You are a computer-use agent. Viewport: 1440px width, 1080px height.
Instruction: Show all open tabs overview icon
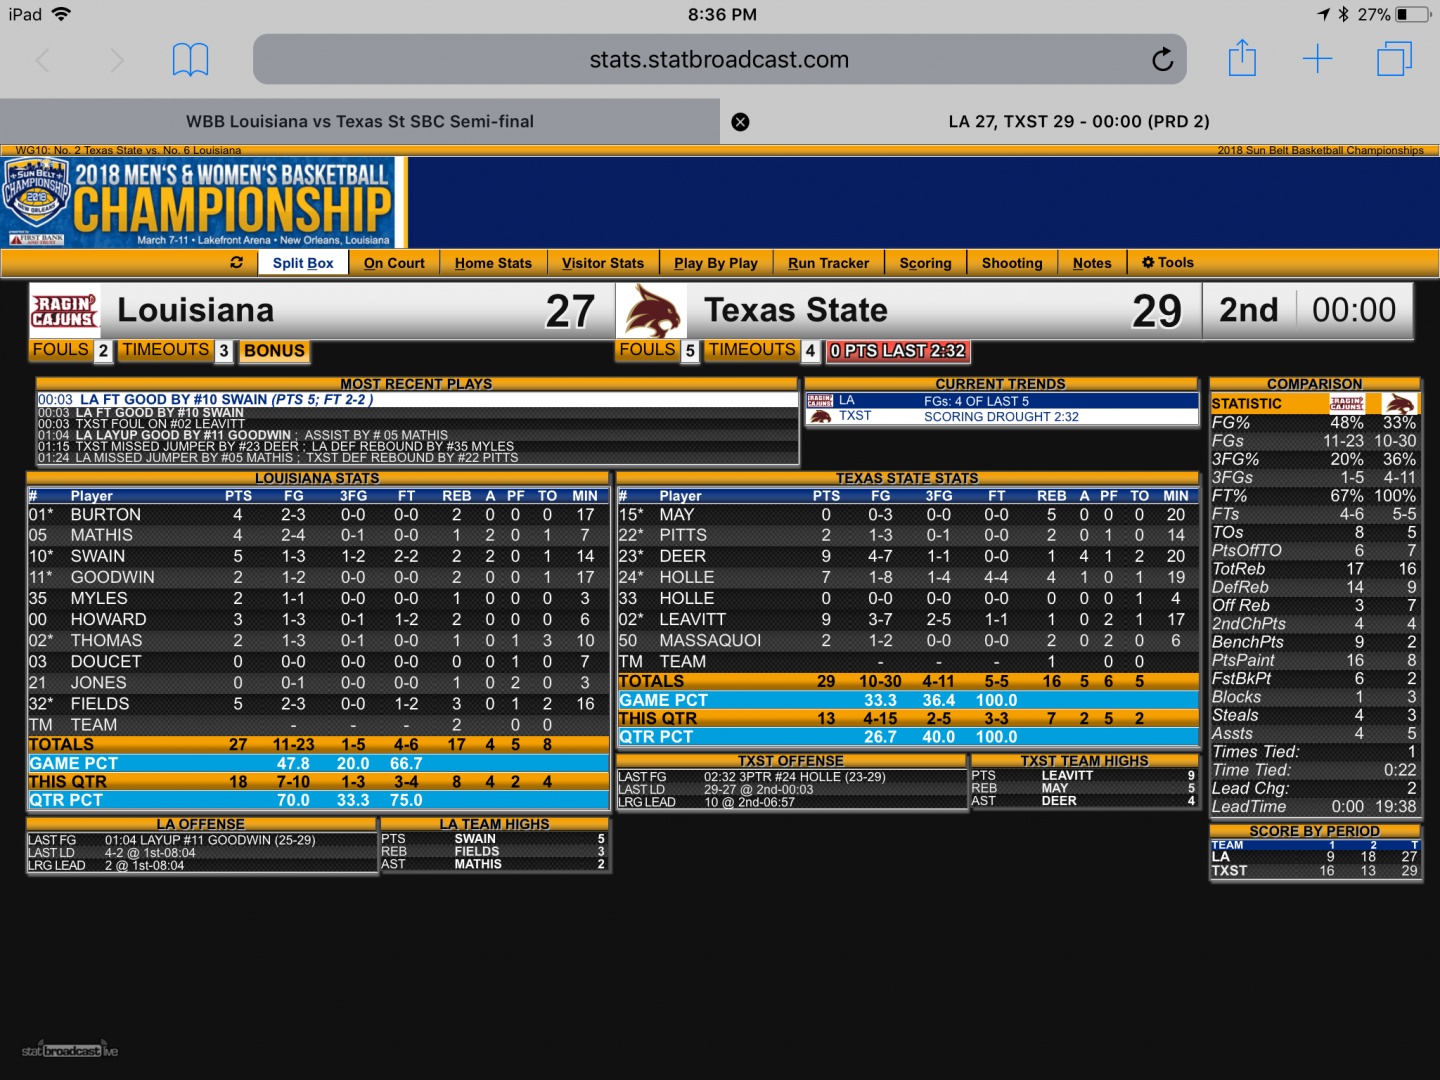1393,59
